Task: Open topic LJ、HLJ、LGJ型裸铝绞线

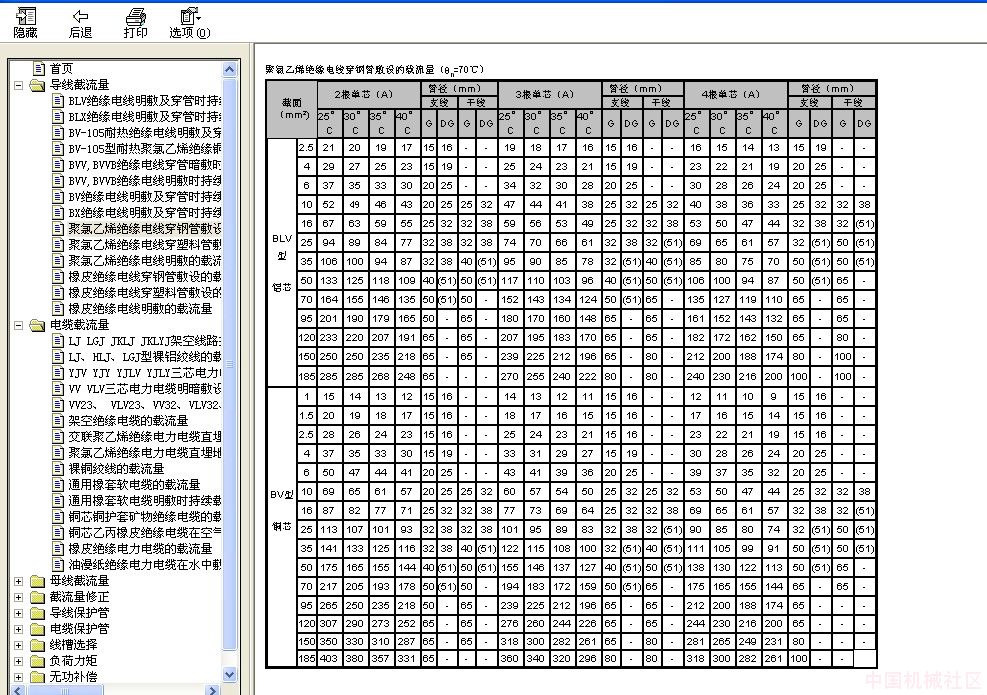Action: click(145, 357)
